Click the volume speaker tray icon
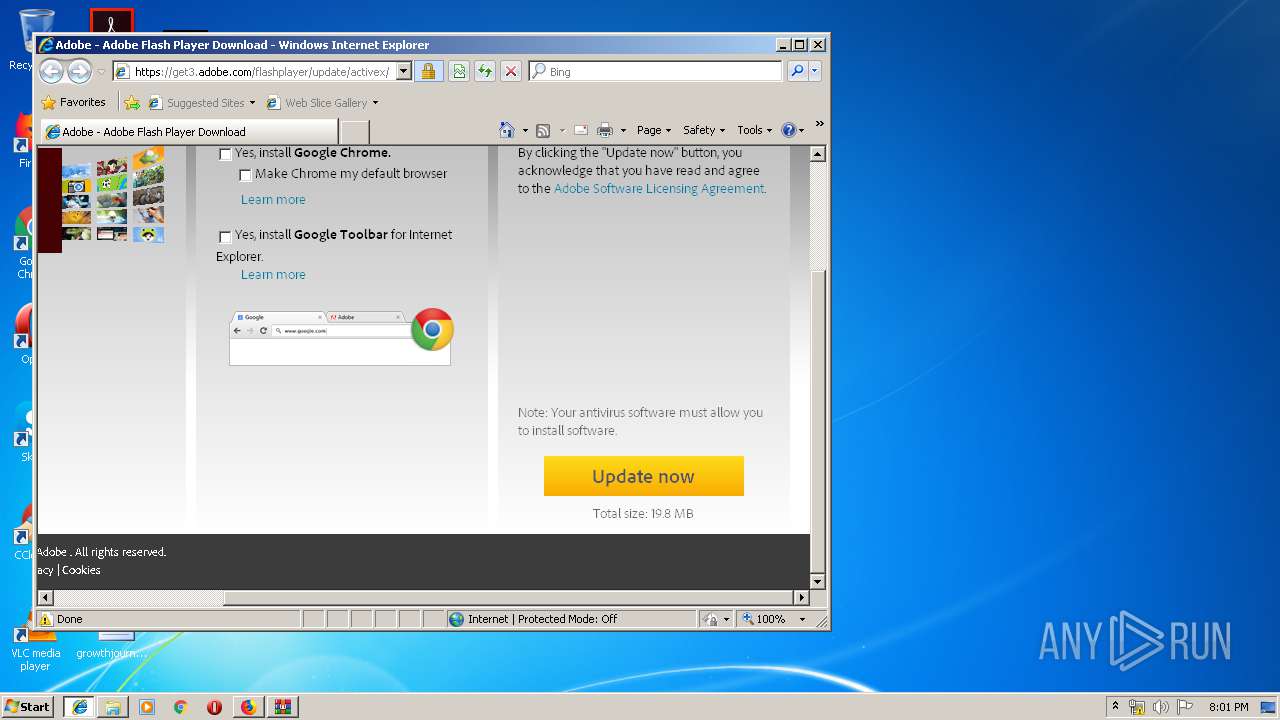The width and height of the screenshot is (1280, 720). pyautogui.click(x=1161, y=707)
